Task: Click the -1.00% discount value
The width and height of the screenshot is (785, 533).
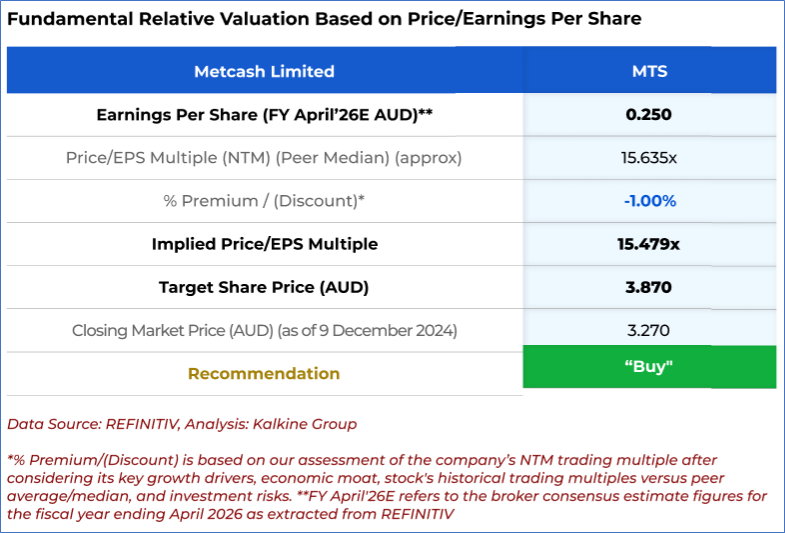Action: pyautogui.click(x=649, y=201)
